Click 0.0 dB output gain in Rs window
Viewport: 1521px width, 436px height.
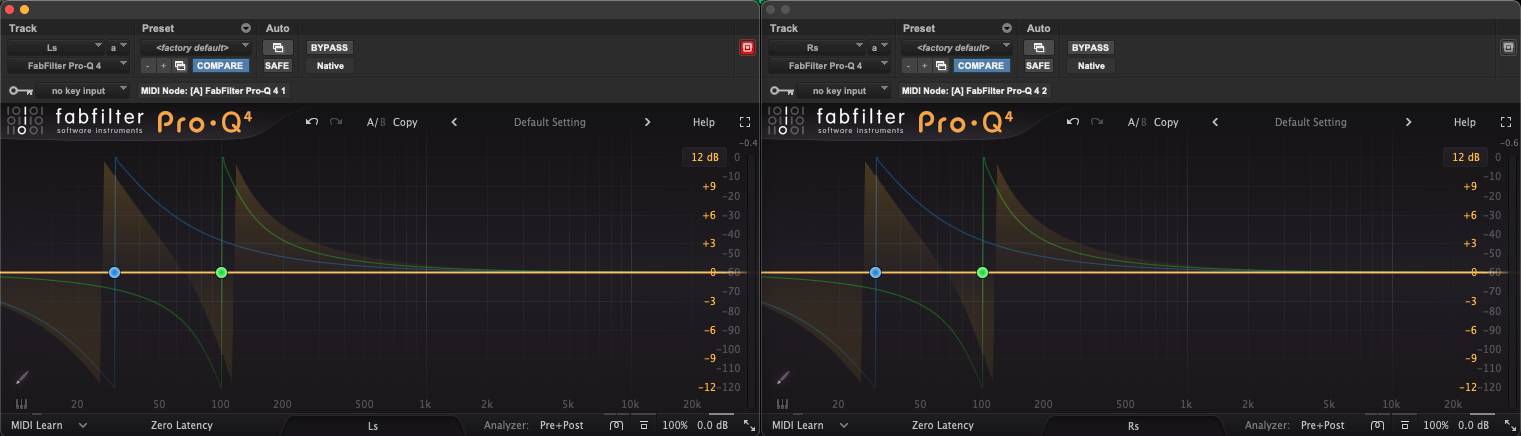click(x=1474, y=426)
